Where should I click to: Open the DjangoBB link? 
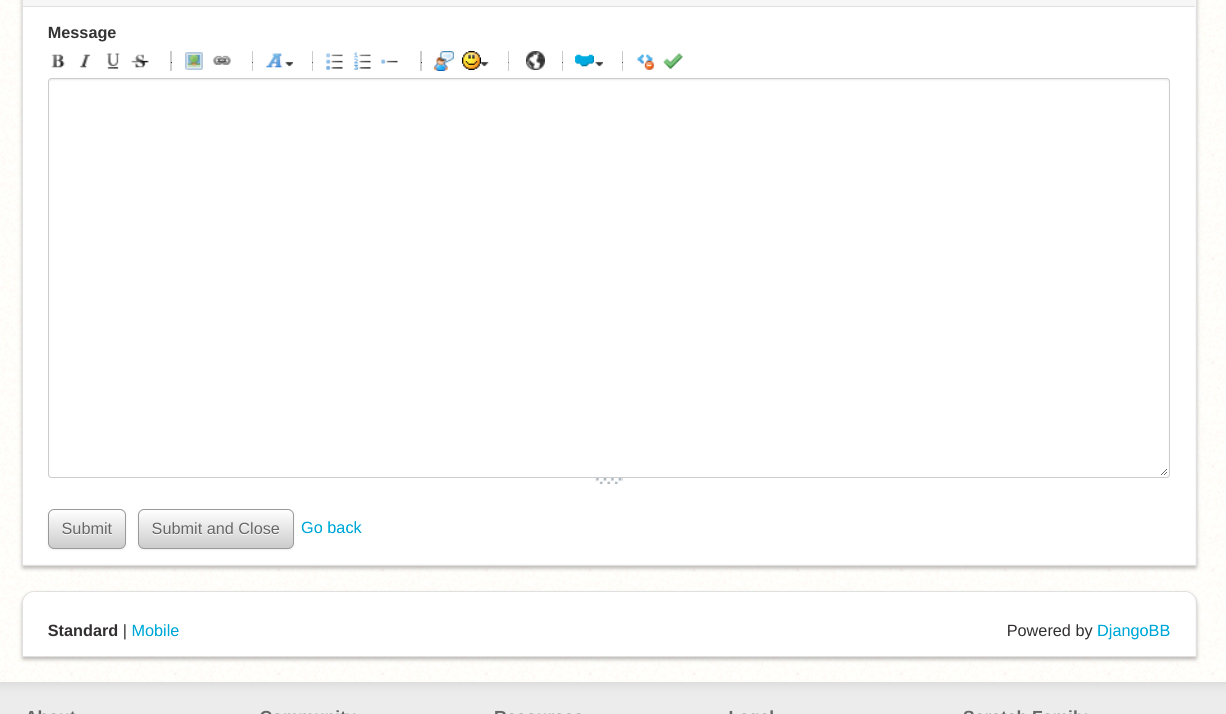(1133, 630)
